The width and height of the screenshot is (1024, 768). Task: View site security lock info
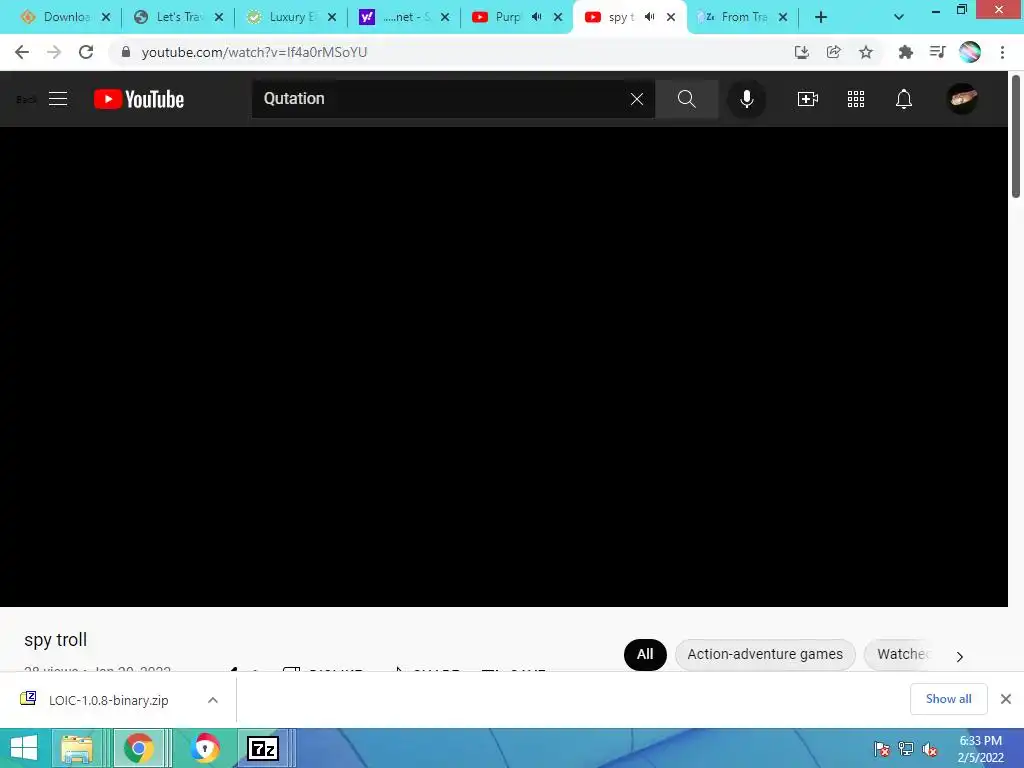(125, 52)
